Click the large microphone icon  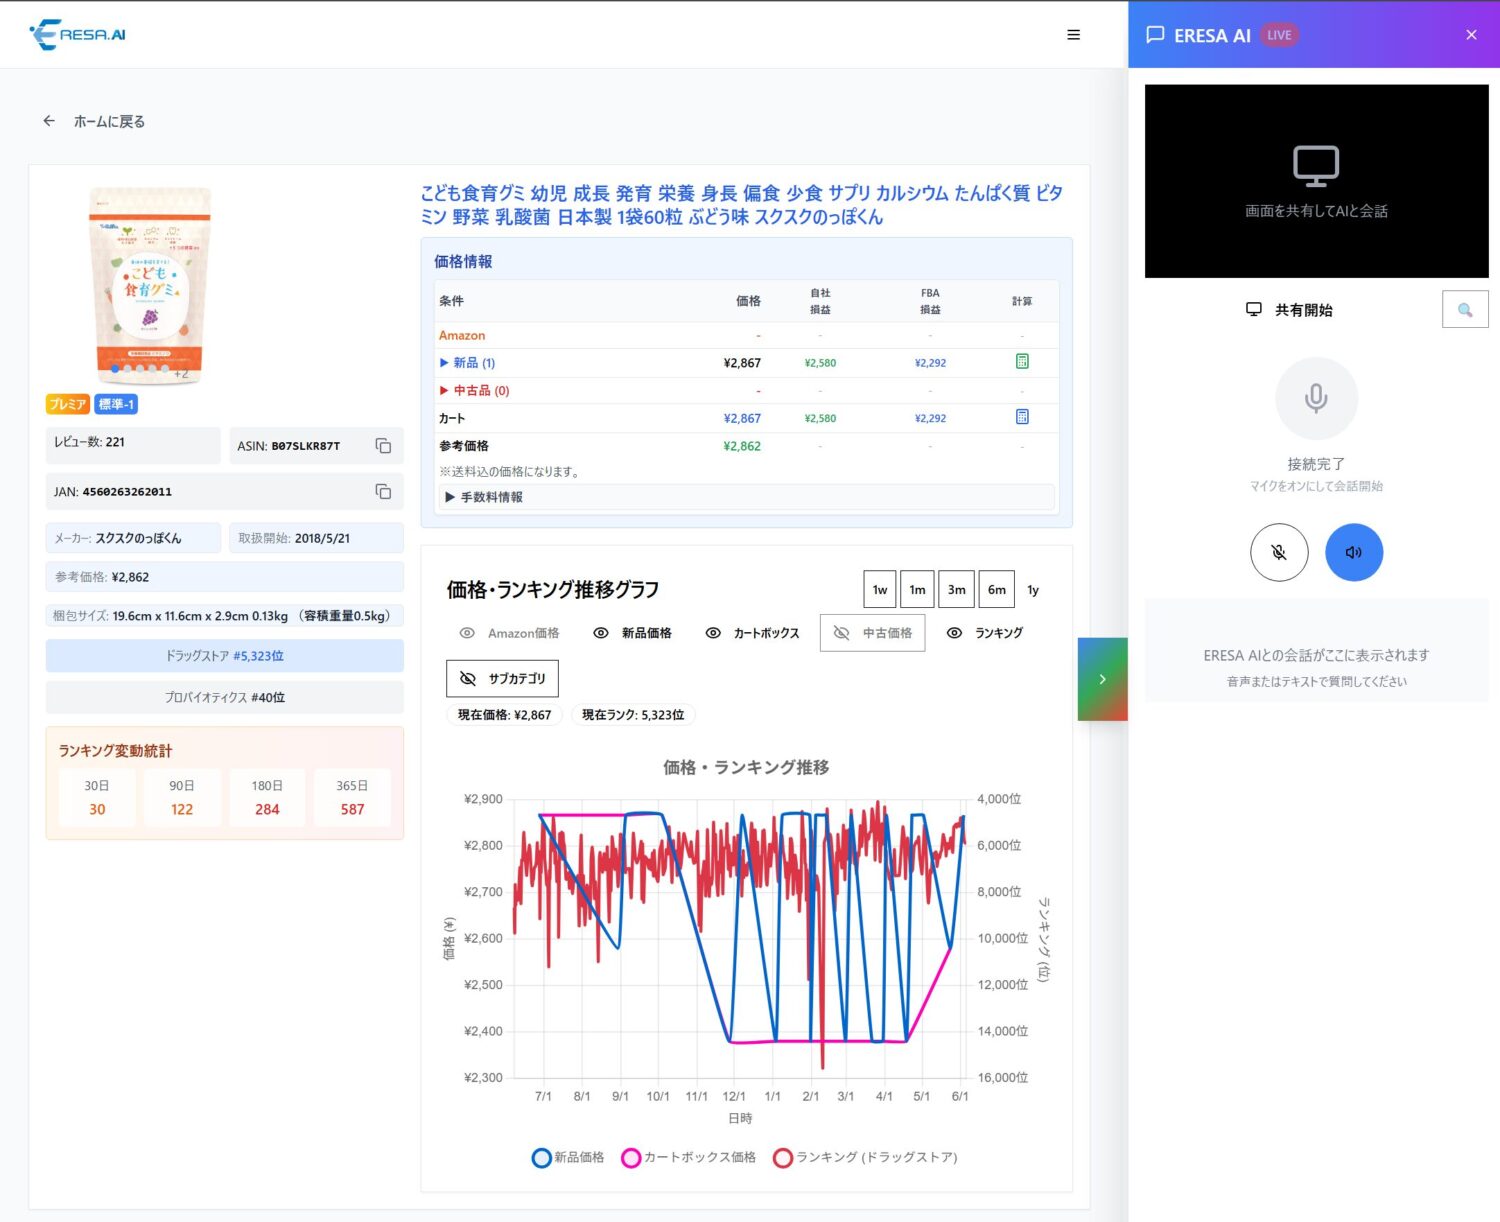pos(1316,398)
